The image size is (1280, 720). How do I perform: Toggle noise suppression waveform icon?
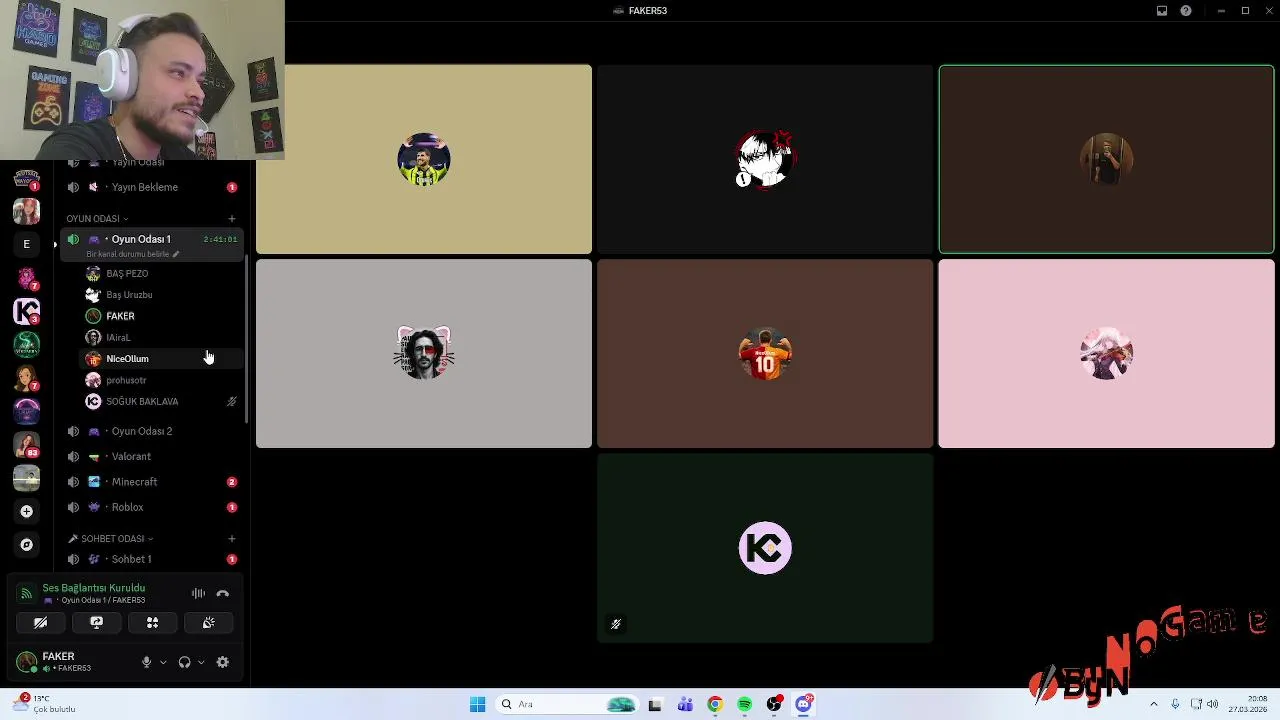(198, 594)
